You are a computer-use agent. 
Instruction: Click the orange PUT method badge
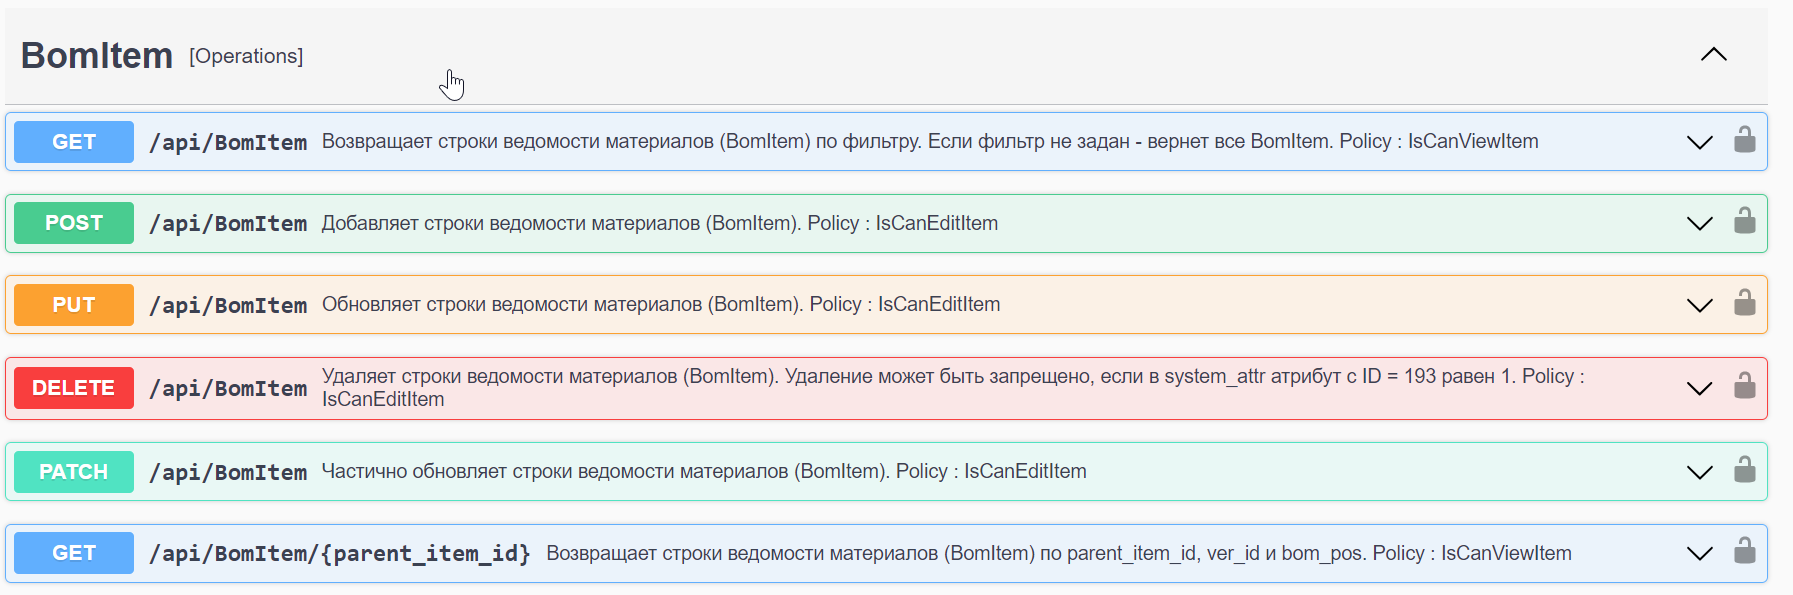click(74, 305)
